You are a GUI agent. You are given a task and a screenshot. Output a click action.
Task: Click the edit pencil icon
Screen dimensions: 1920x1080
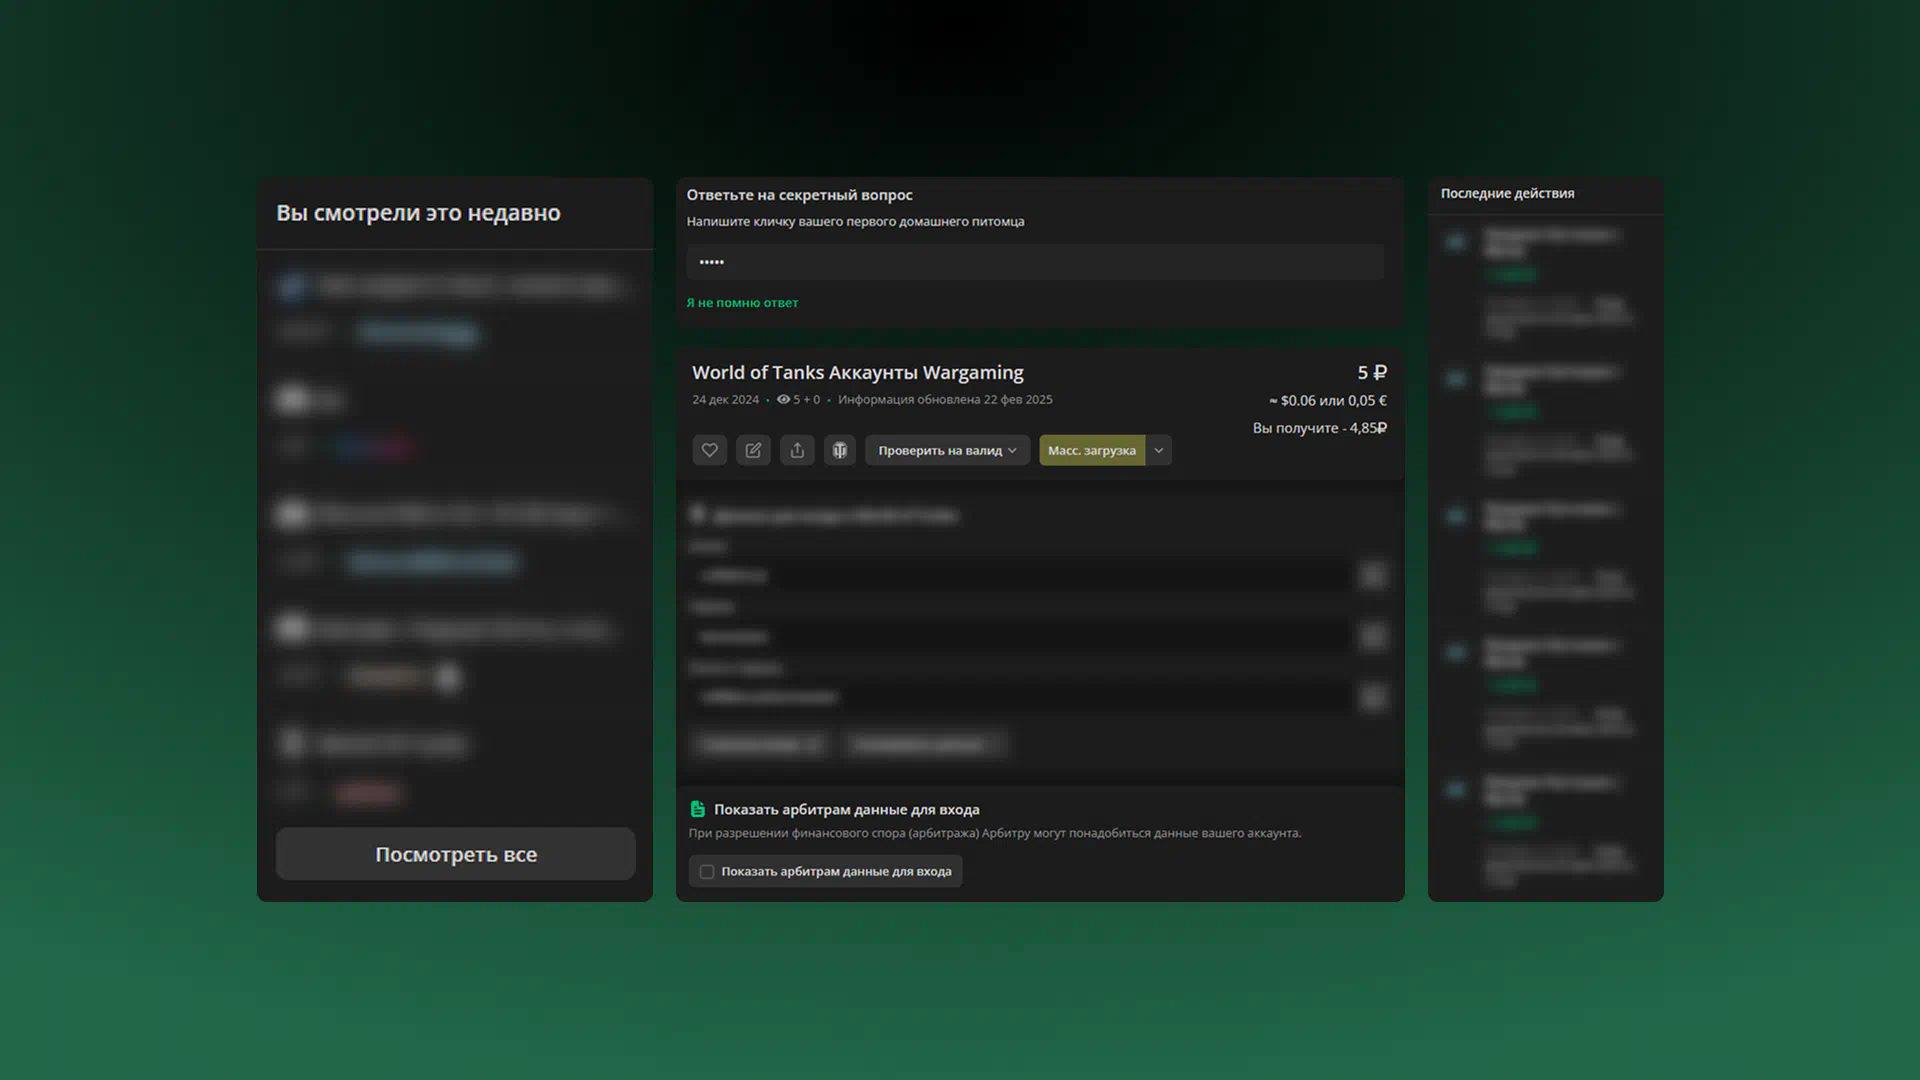click(x=753, y=450)
